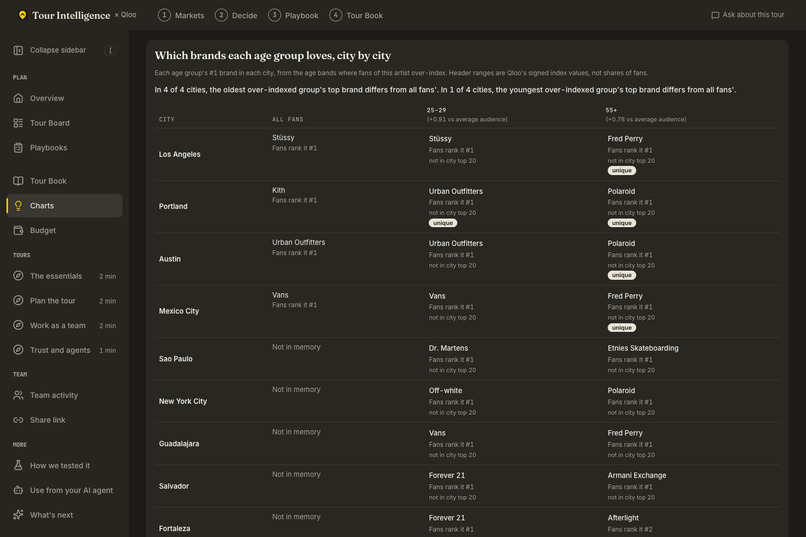Click the Sao Paulo row label
806x537 pixels.
tap(175, 359)
